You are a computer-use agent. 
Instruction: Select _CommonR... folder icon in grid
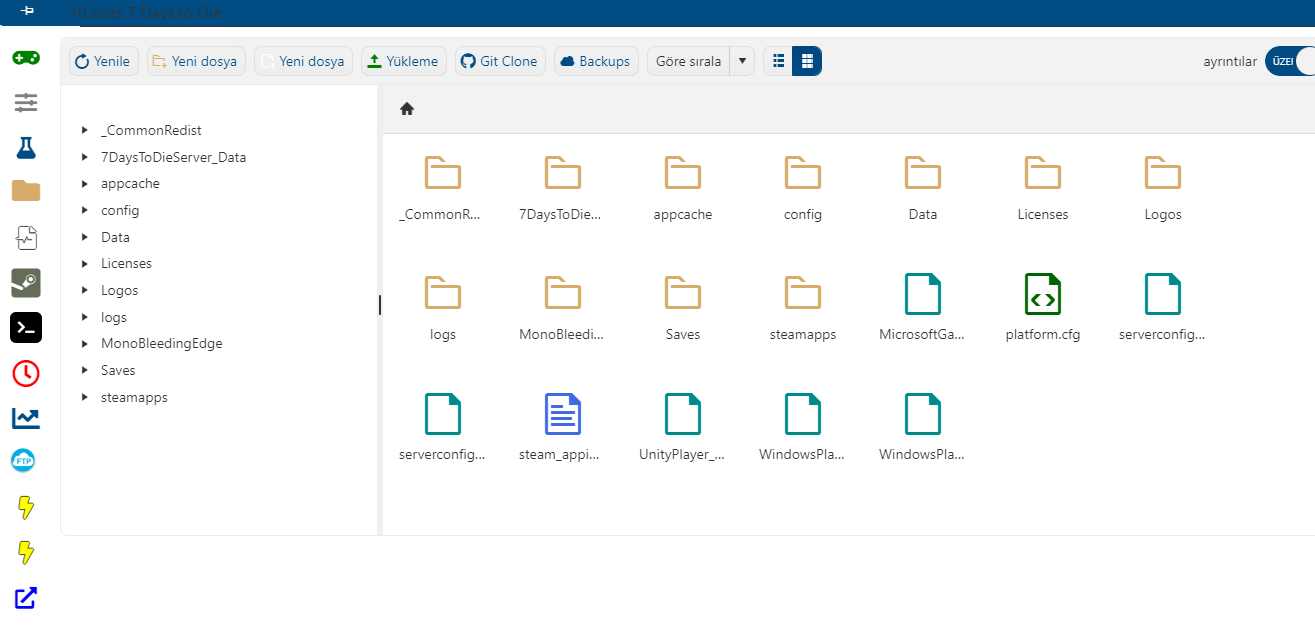click(443, 173)
